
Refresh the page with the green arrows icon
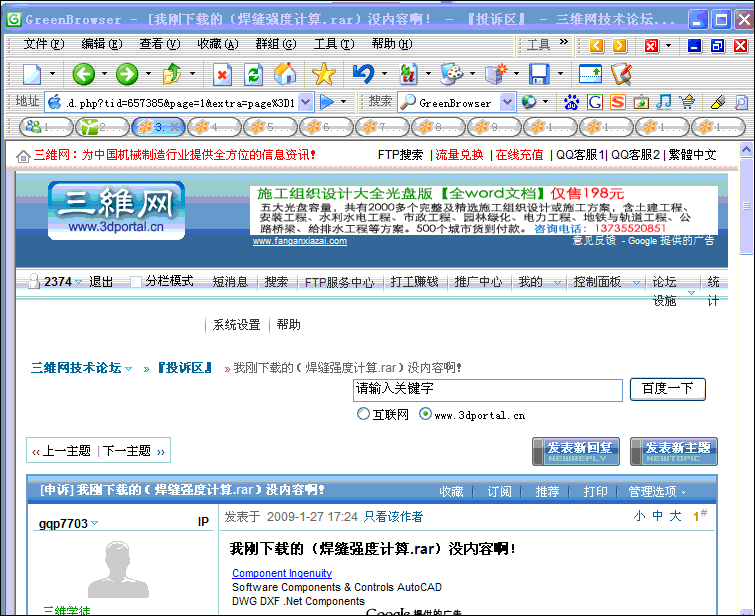point(253,74)
